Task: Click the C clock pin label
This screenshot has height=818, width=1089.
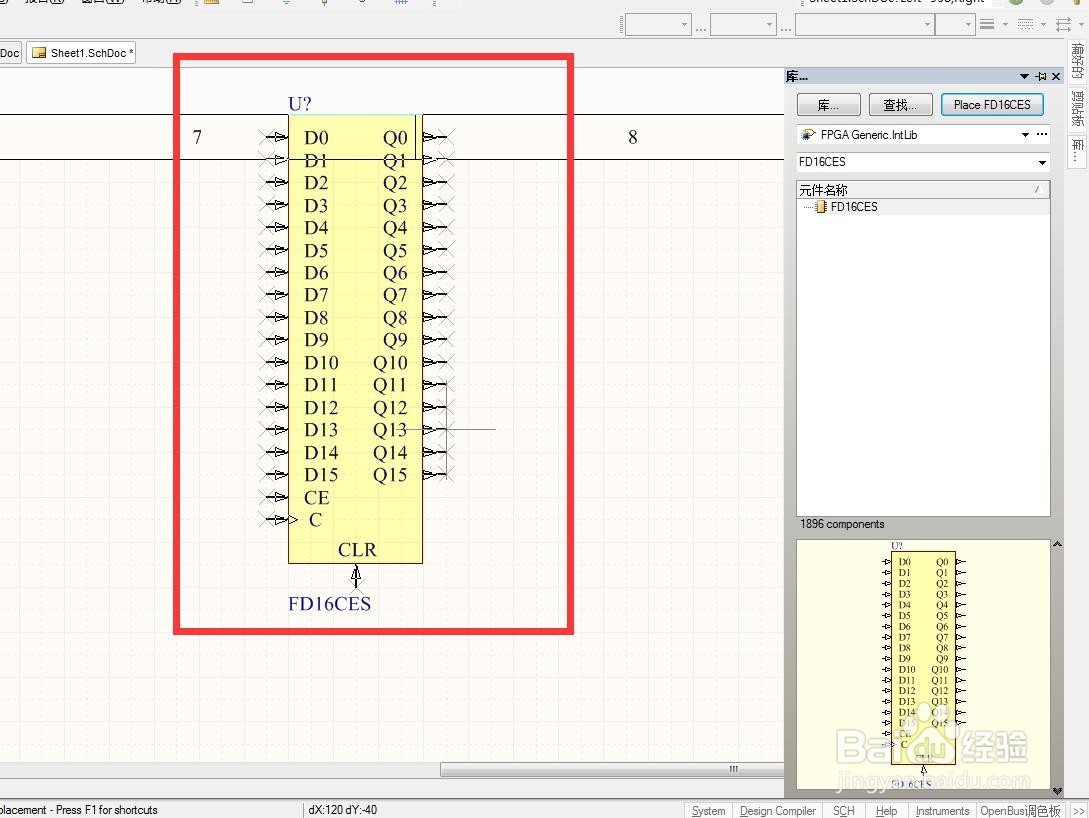Action: coord(315,520)
